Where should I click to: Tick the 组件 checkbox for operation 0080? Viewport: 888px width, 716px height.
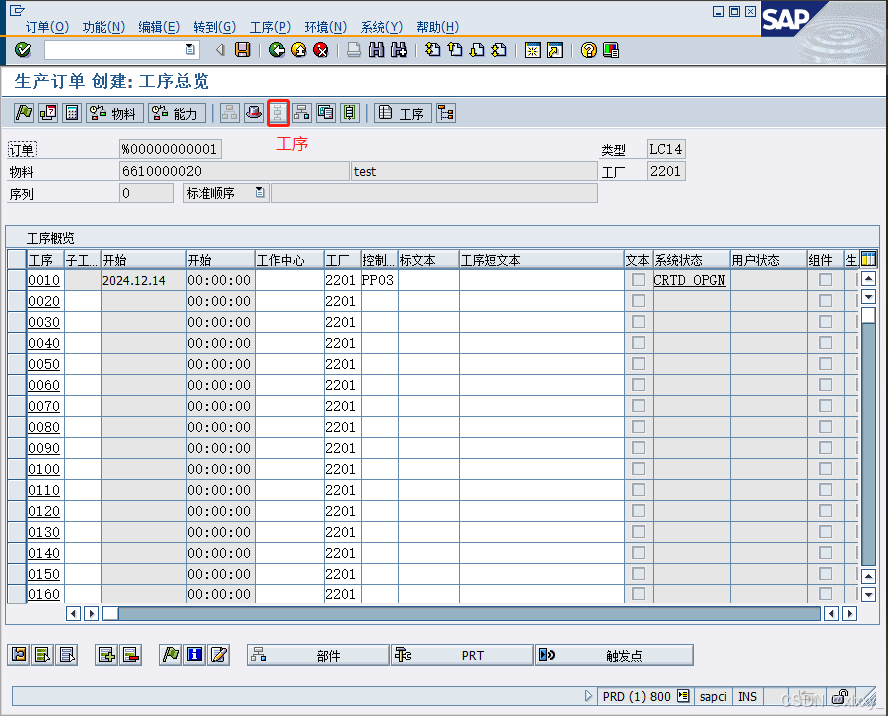pos(825,427)
